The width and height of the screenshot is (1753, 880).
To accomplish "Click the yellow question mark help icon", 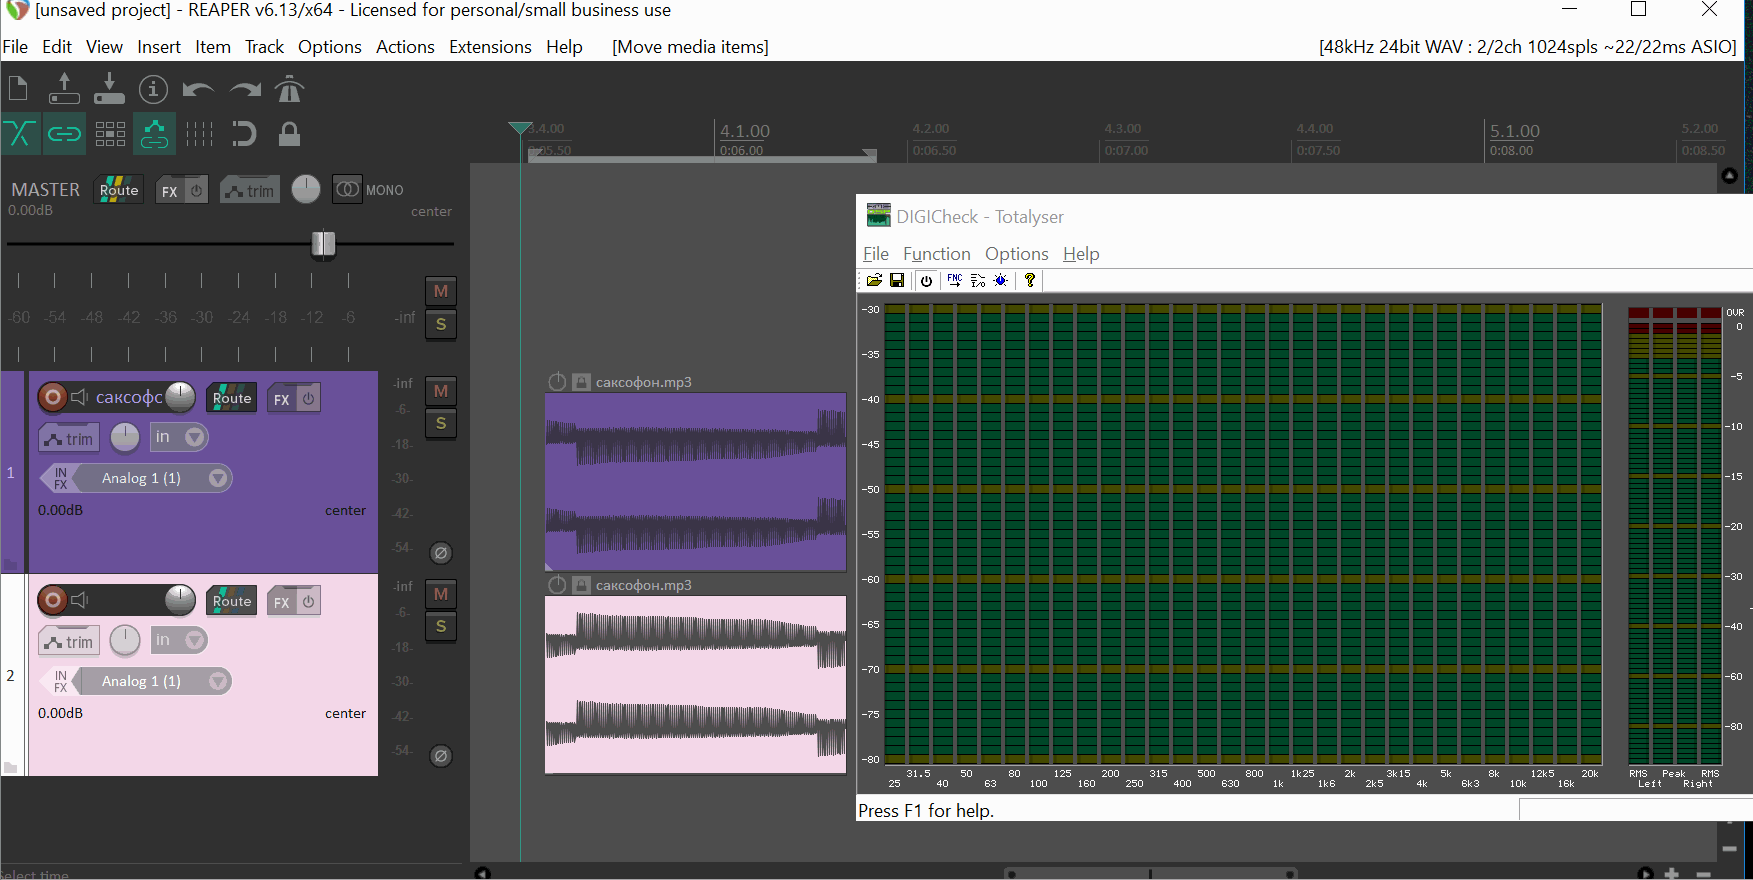I will [x=1029, y=281].
